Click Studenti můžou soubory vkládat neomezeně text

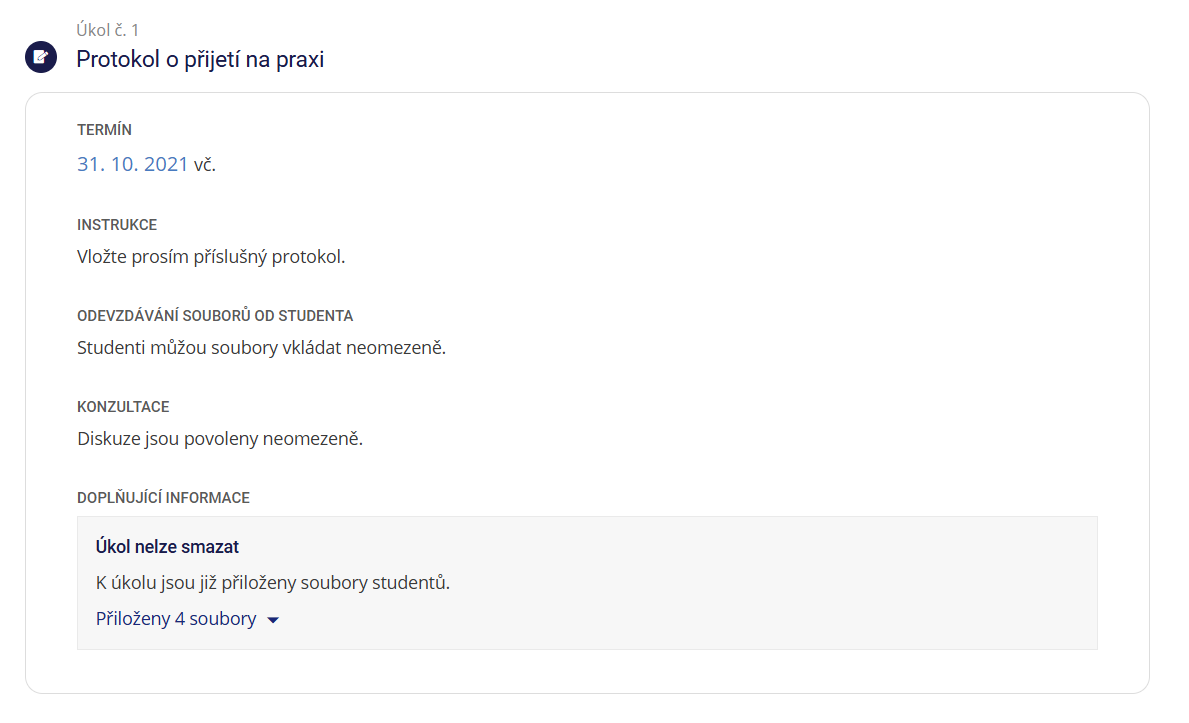(x=261, y=348)
